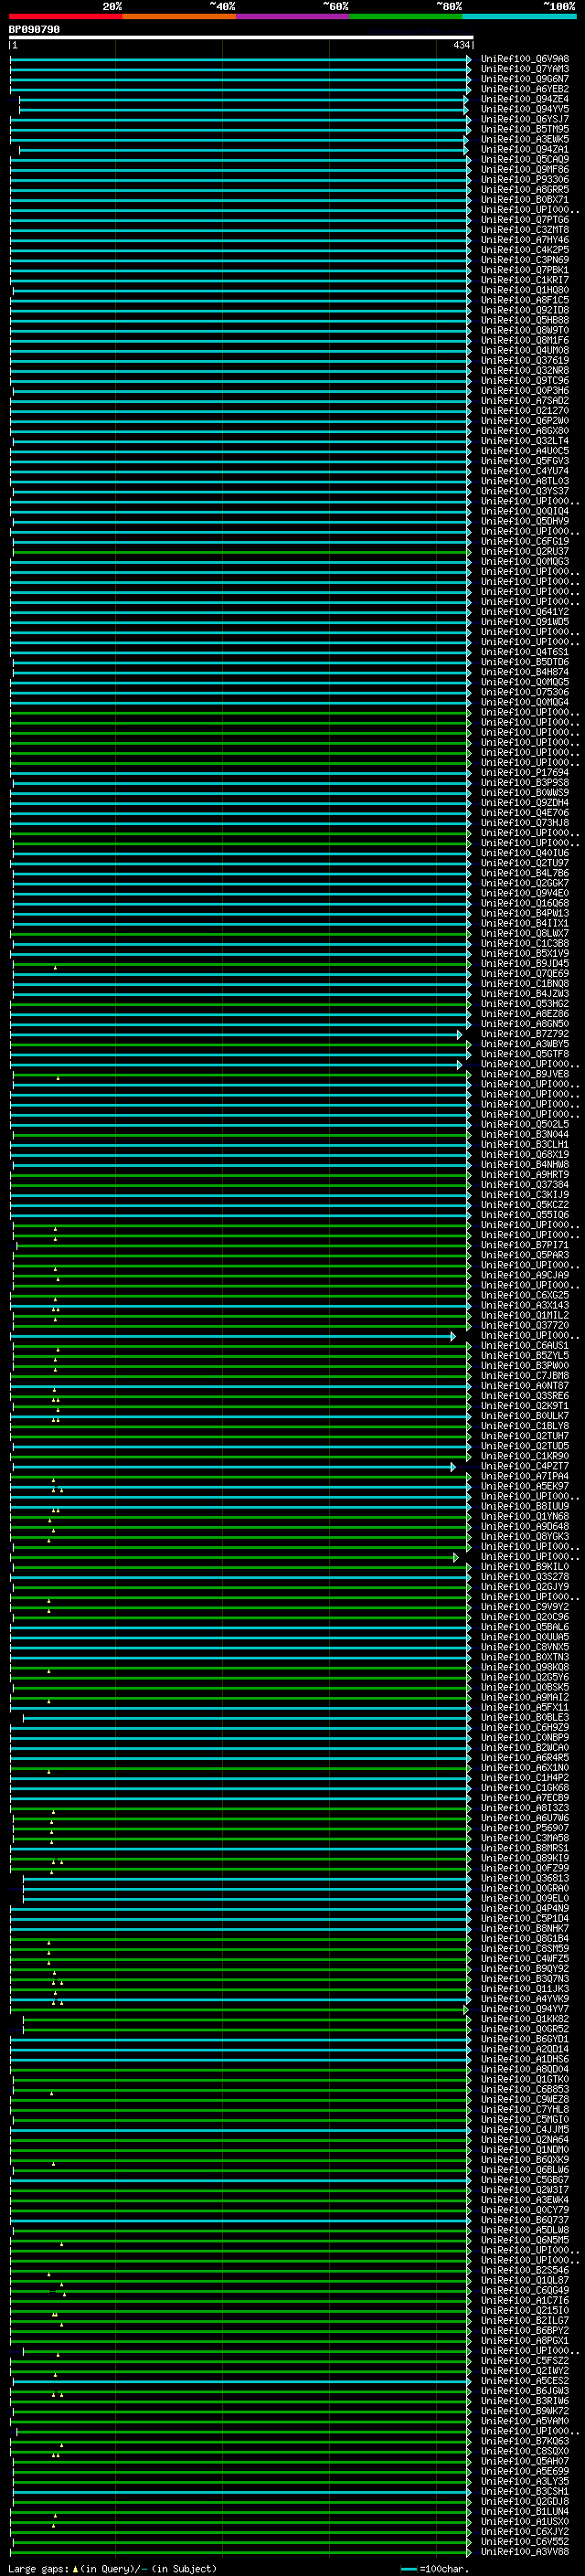Viewport: 585px width, 2576px height.
Task: Click arrowhead ending the UniRef100_C4PZT7 bar
Action: [453, 1467]
